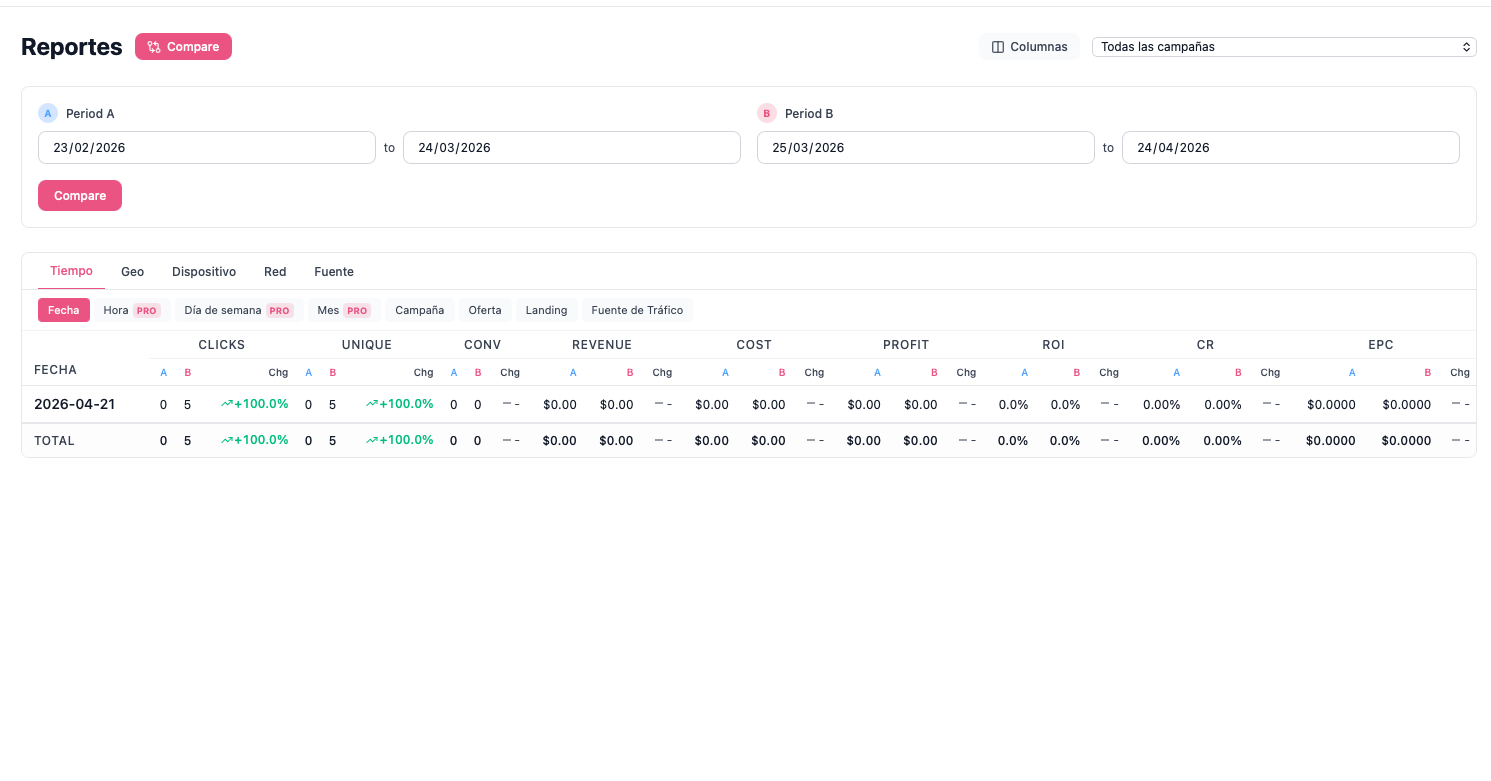Screen dimensions: 1491x781
Task: Select the Fuente de Tráfico grouping pill
Action: click(x=637, y=310)
